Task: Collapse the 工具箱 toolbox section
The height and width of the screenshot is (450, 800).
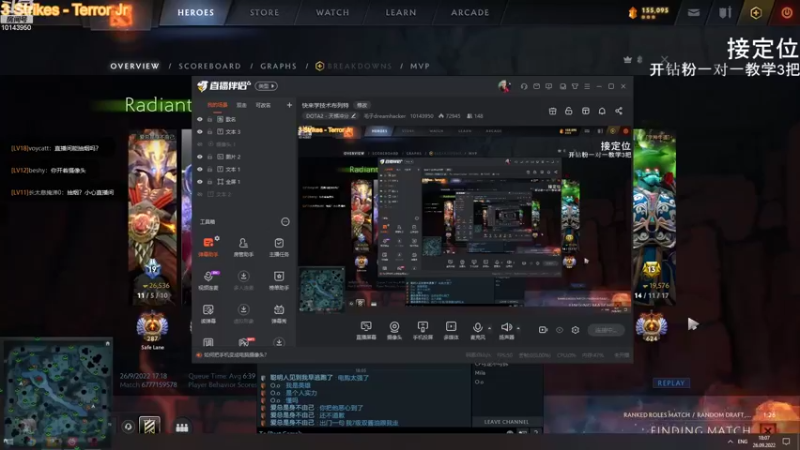Action: [285, 221]
